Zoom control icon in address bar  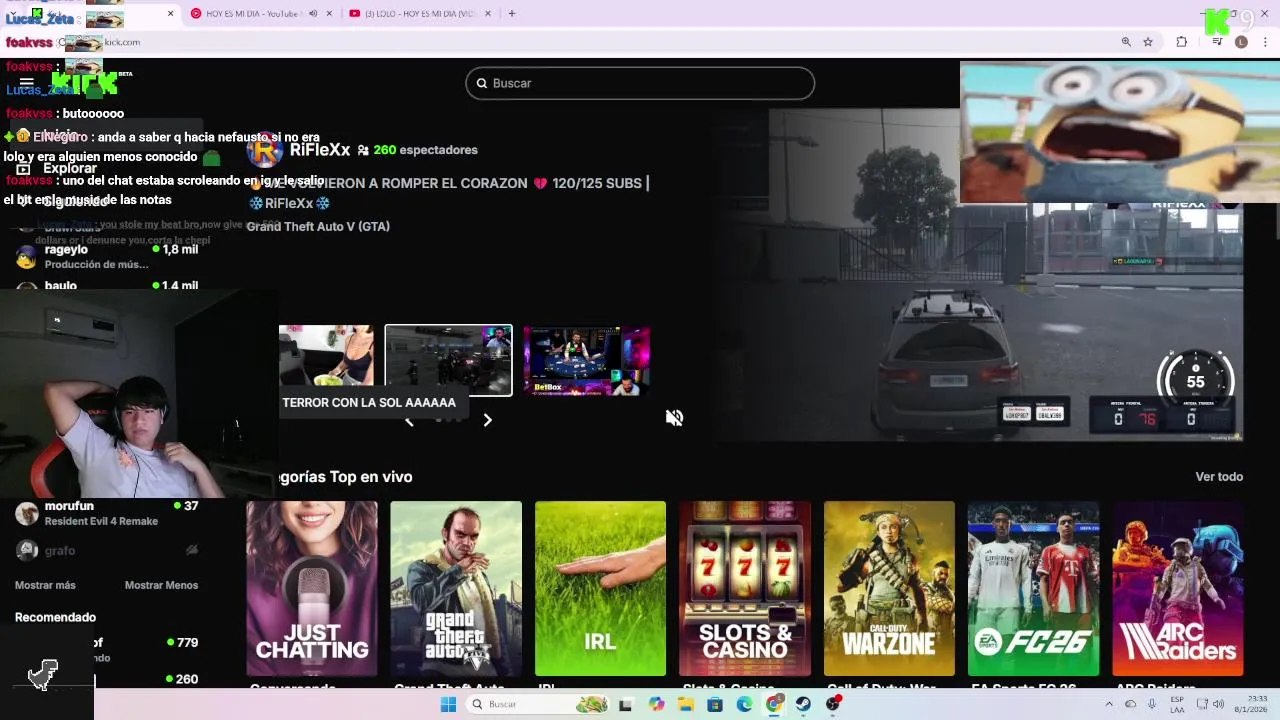coord(1126,42)
